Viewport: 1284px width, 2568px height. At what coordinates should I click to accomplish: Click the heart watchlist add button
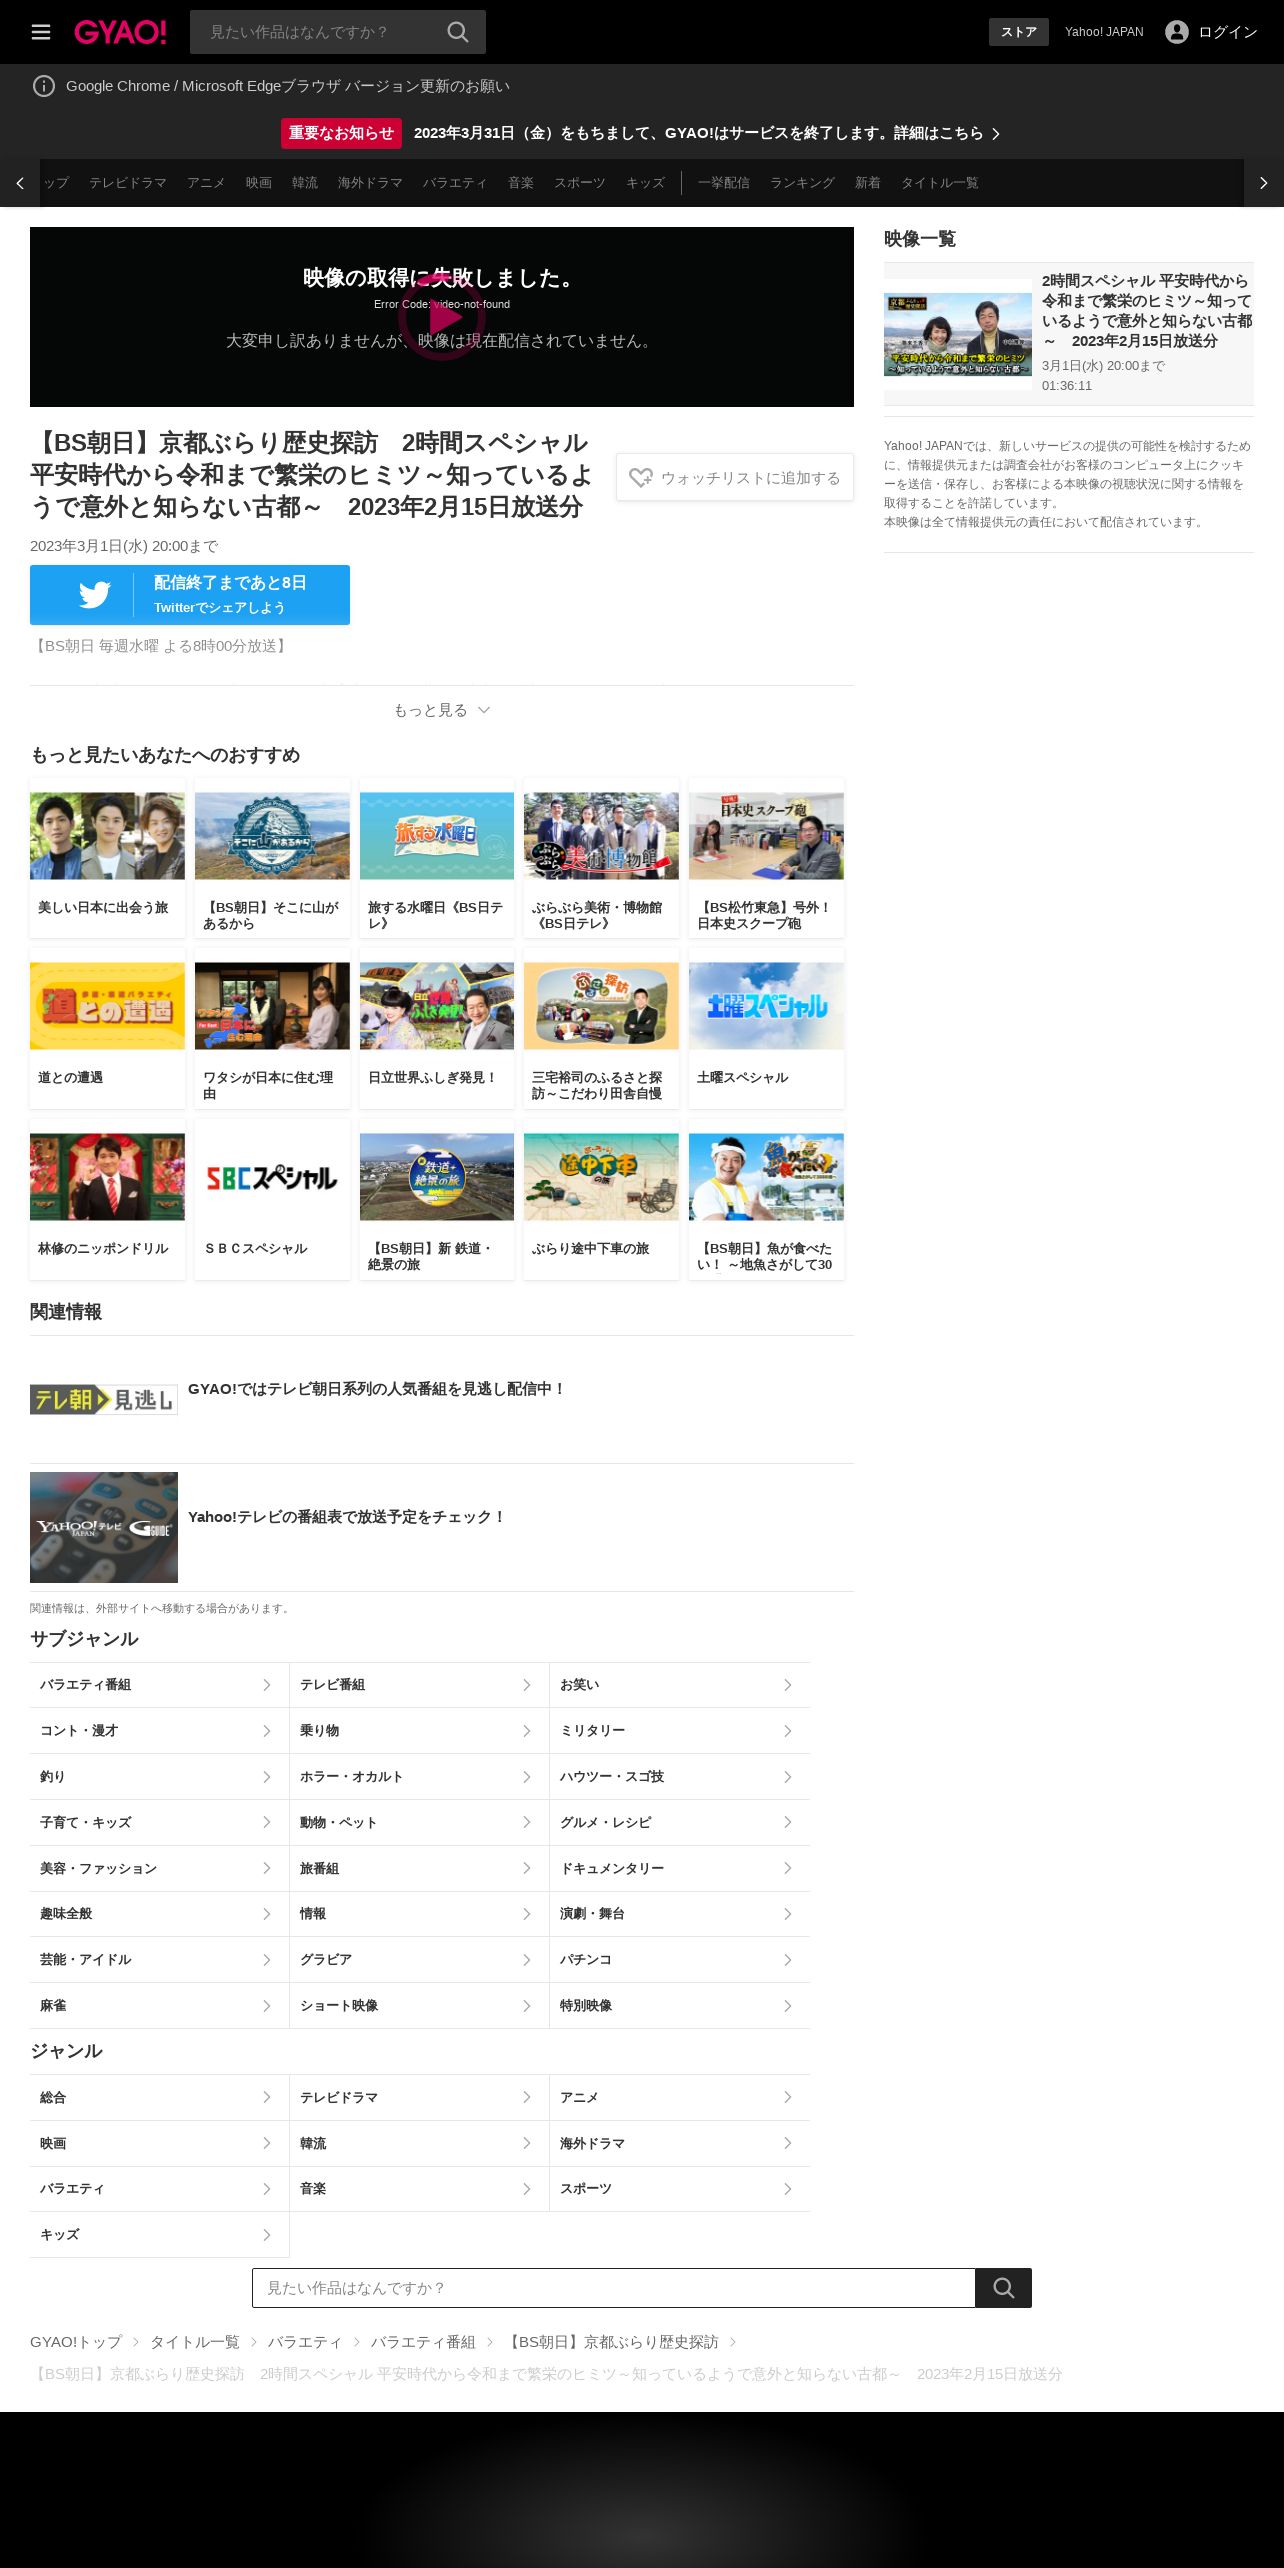735,478
